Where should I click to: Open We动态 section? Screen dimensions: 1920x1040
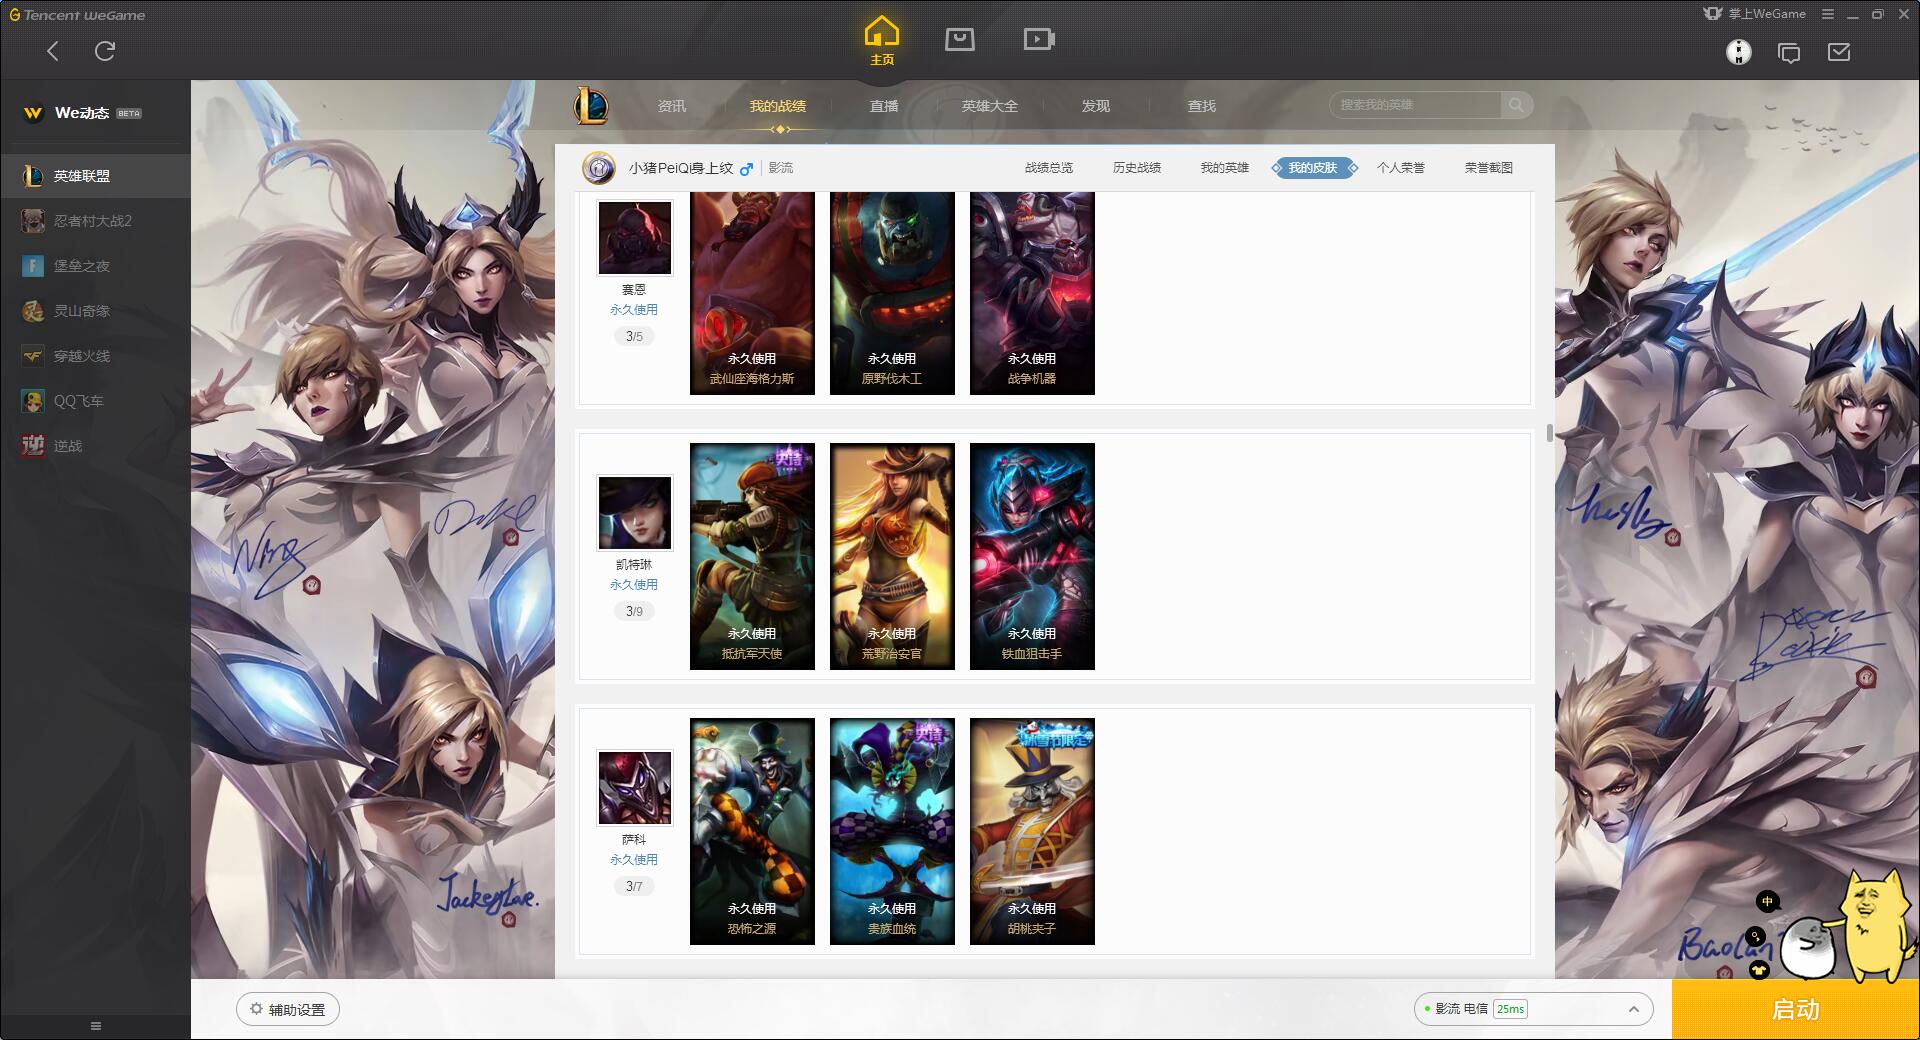point(82,113)
